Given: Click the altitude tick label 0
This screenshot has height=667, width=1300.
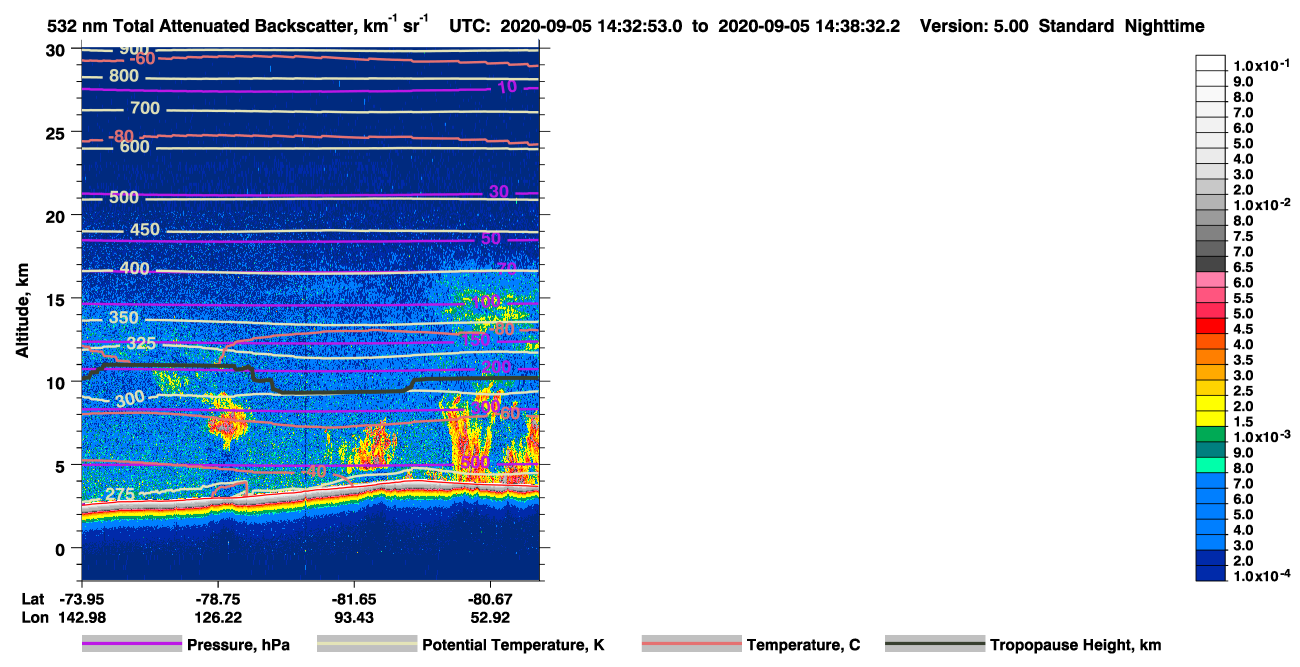Looking at the screenshot, I should (61, 548).
